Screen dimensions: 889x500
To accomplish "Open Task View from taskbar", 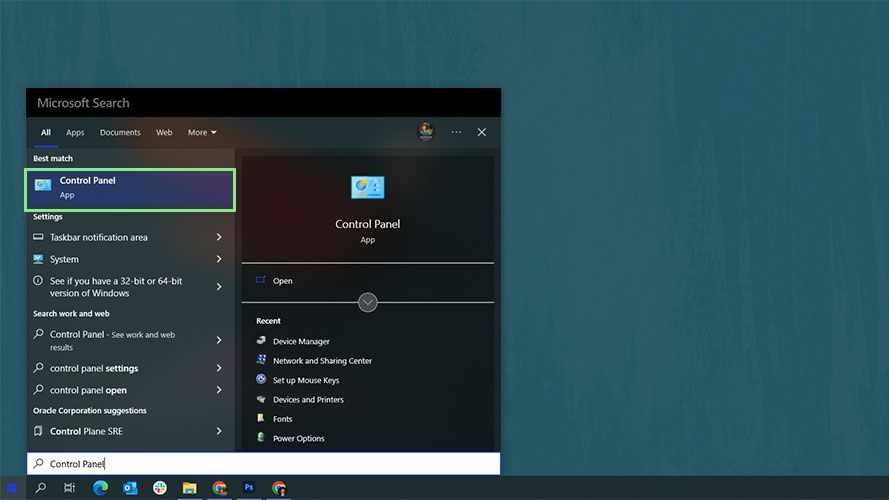I will [x=70, y=488].
